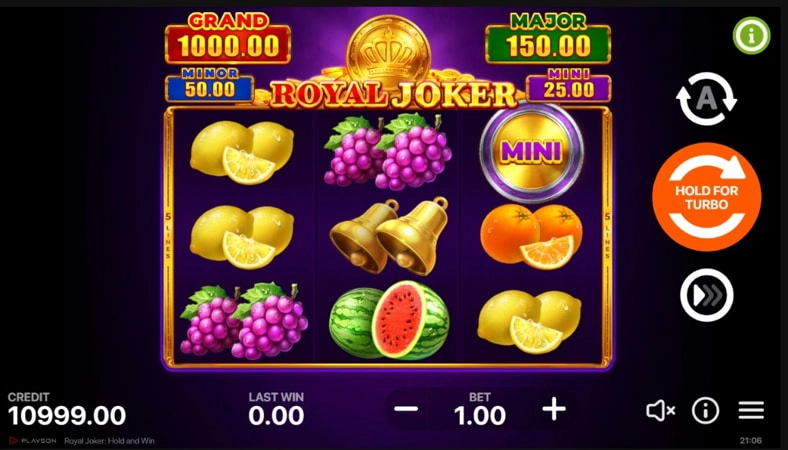The image size is (788, 450).
Task: Click the golden bells symbol
Action: [x=389, y=235]
